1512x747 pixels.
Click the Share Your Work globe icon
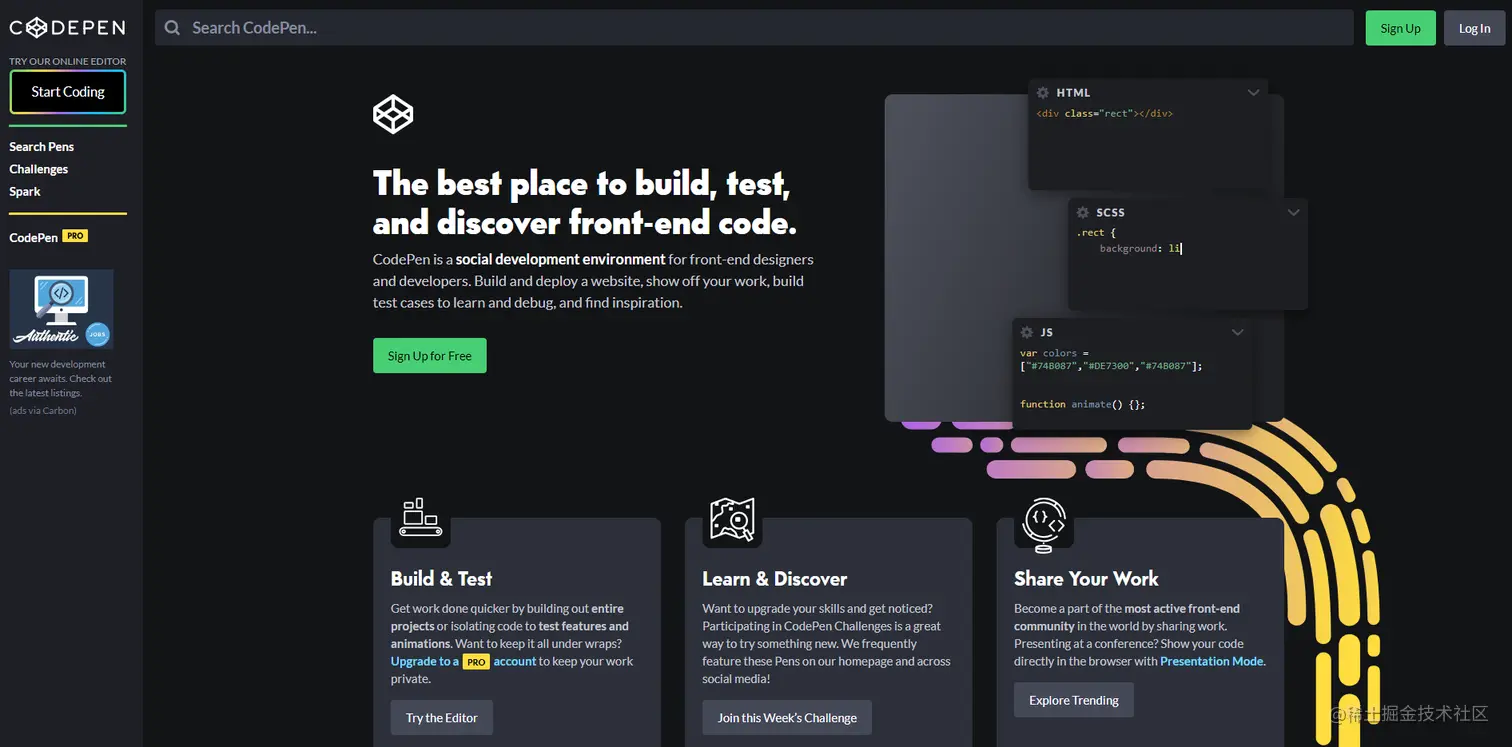coord(1044,522)
